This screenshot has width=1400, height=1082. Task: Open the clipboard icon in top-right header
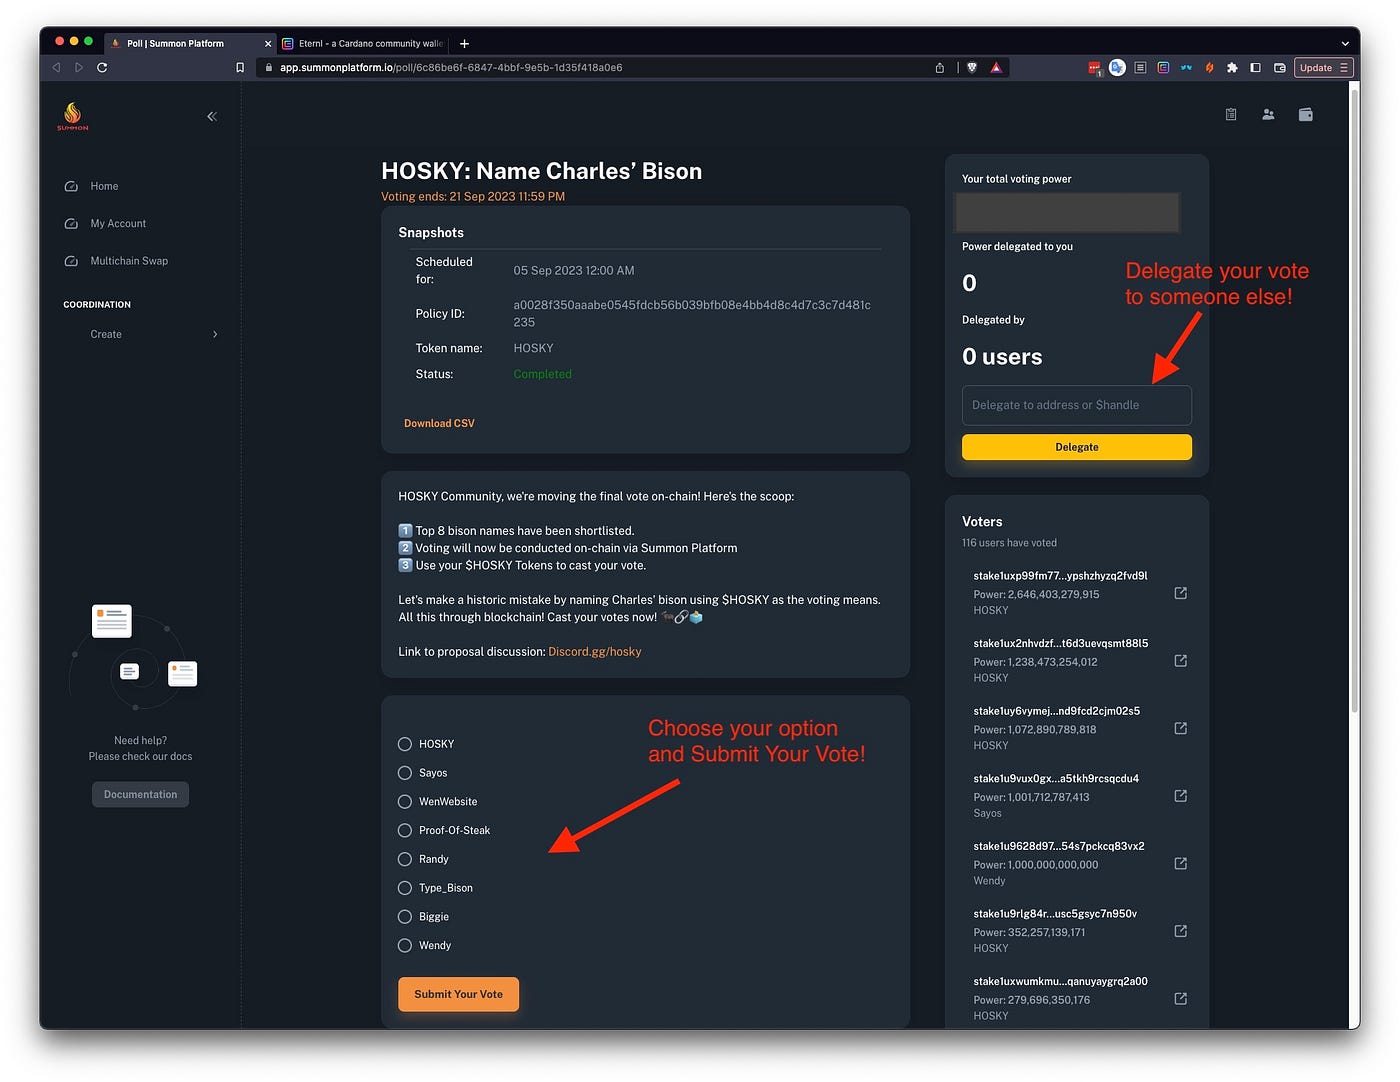point(1231,115)
